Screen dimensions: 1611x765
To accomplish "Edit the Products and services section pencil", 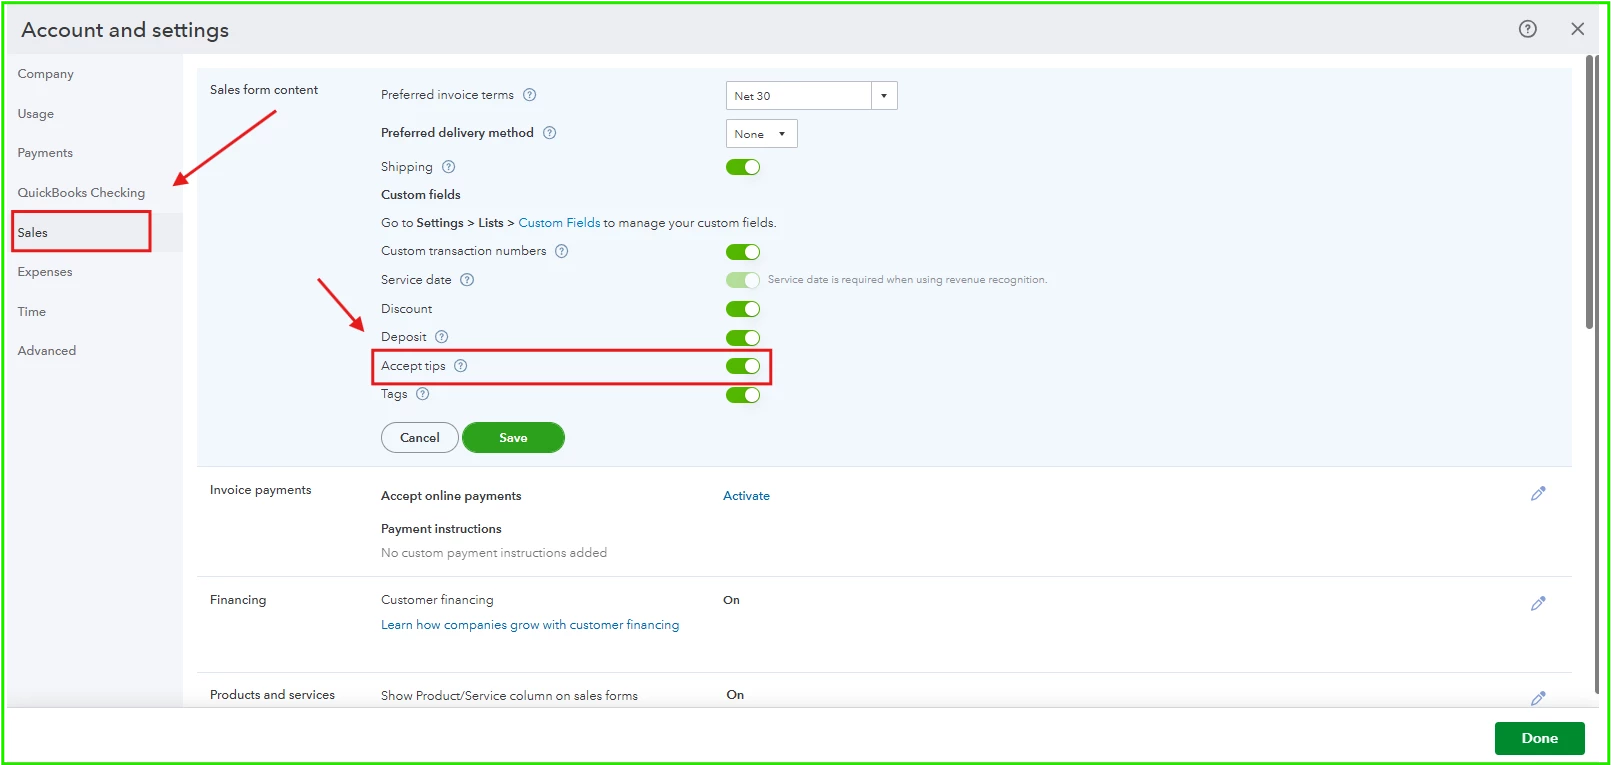I will (x=1538, y=698).
